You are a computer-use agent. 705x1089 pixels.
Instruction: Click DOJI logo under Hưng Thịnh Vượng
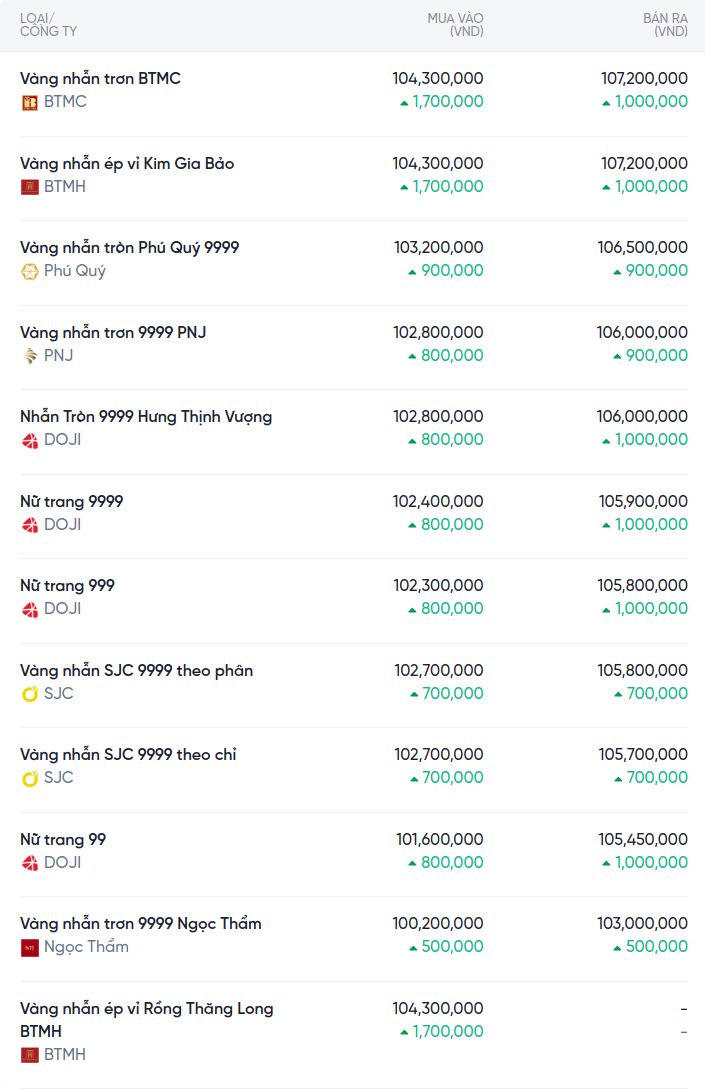[29, 440]
